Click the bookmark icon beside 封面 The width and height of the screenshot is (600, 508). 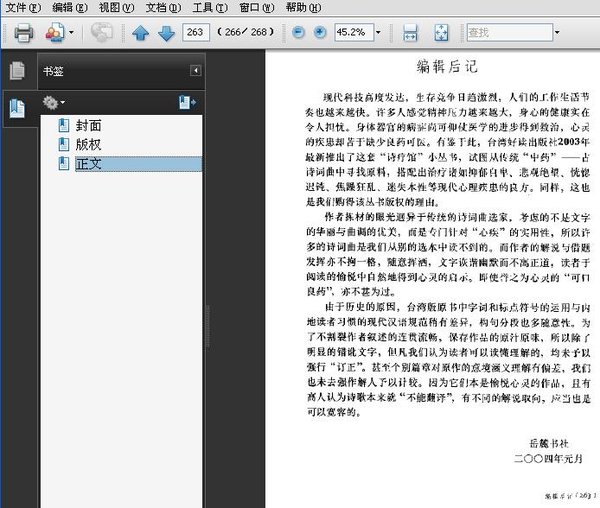click(x=64, y=125)
